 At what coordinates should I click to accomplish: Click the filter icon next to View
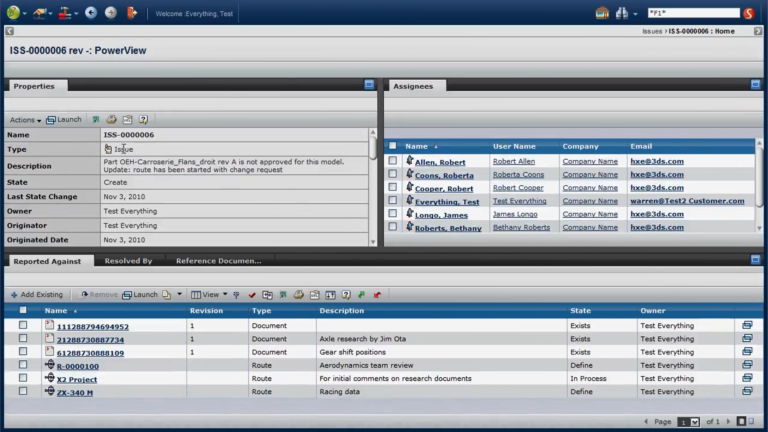[237, 295]
